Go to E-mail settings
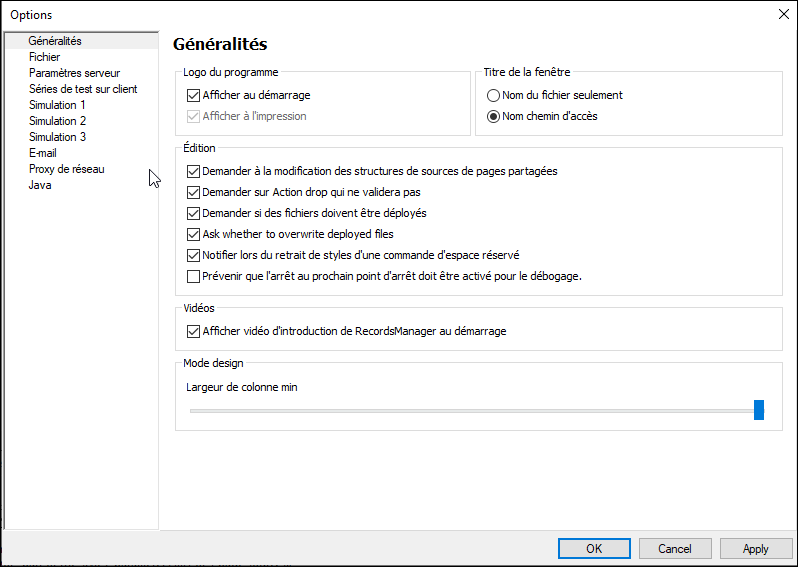 43,153
